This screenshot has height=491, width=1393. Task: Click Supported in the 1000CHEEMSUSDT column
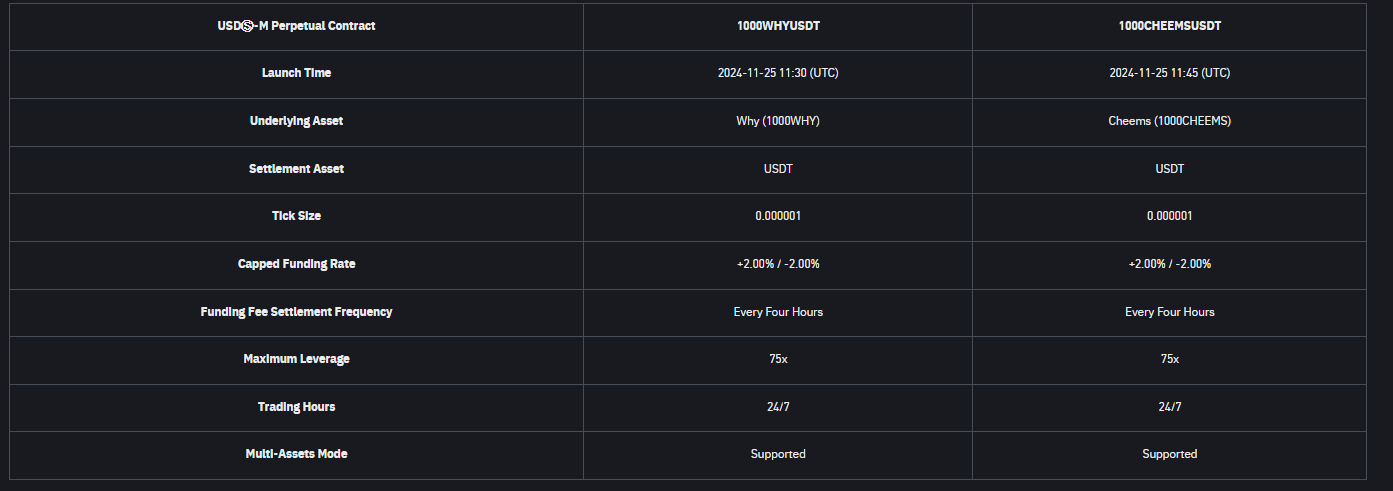tap(1169, 454)
